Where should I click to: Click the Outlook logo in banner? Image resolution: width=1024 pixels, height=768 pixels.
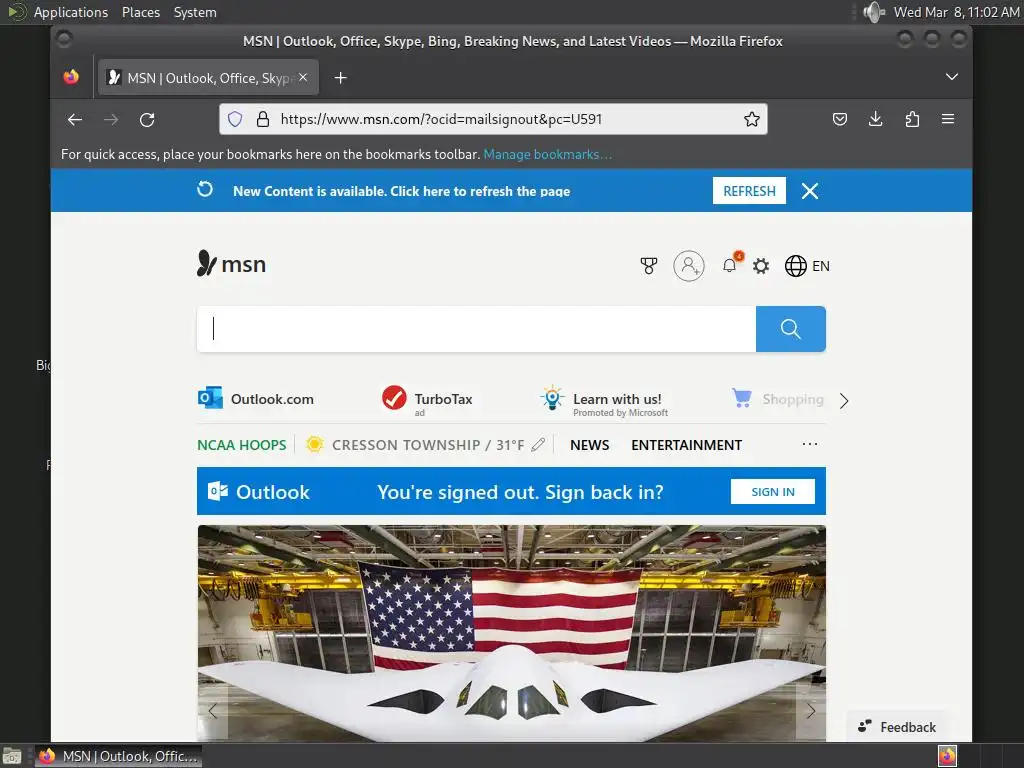coord(259,492)
